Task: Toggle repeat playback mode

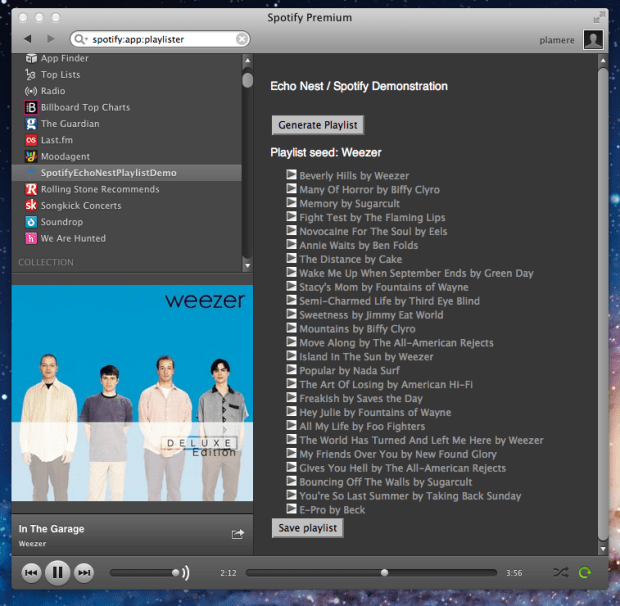Action: point(585,573)
